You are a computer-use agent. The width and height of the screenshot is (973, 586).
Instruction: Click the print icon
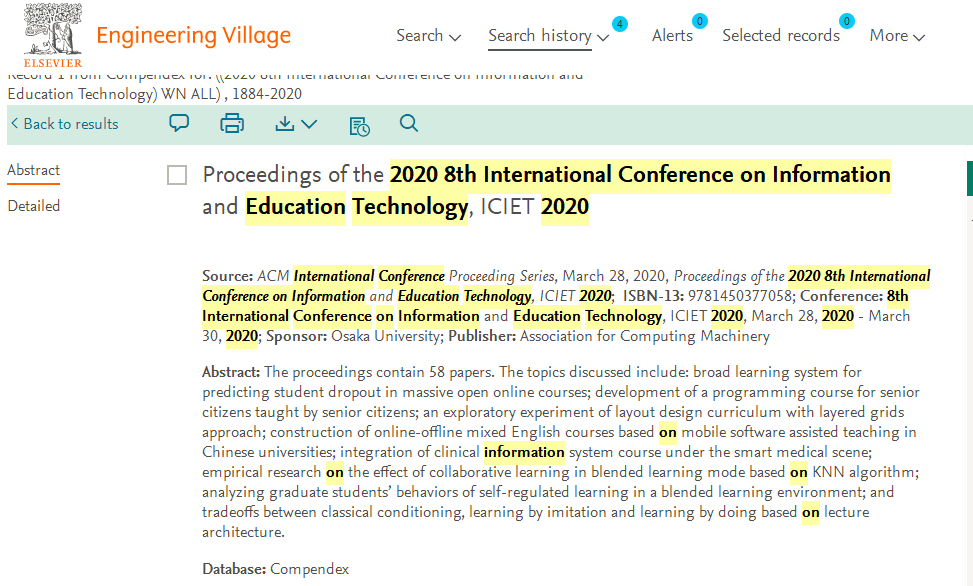coord(232,124)
